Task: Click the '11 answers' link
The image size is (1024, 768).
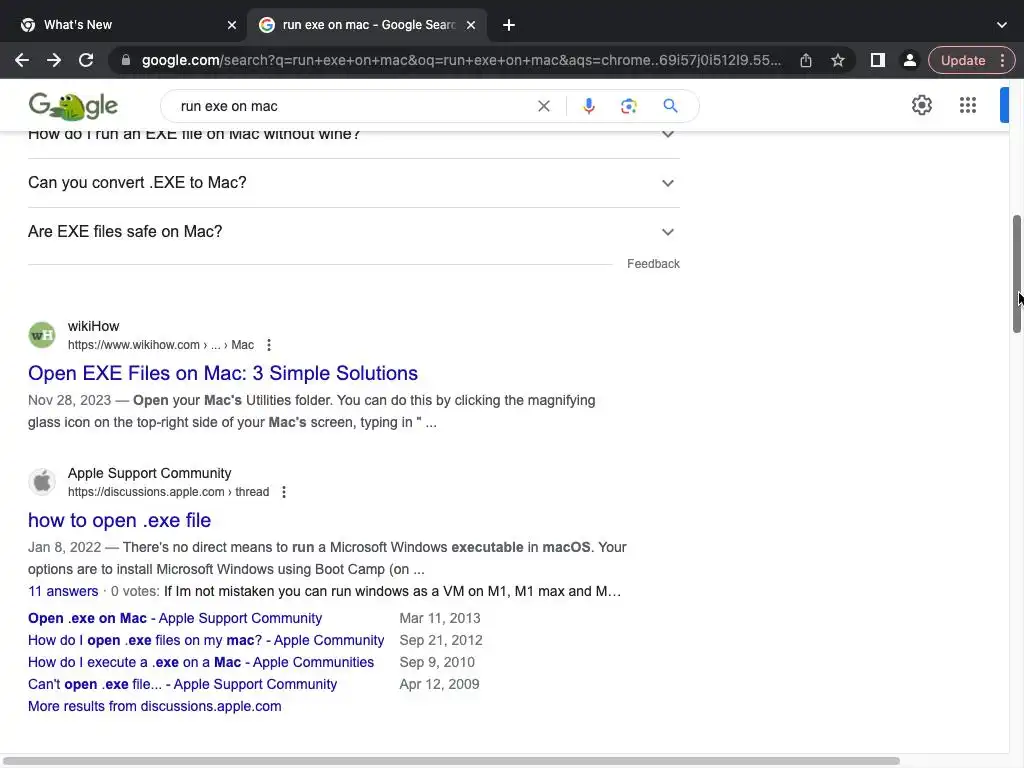Action: pyautogui.click(x=63, y=591)
